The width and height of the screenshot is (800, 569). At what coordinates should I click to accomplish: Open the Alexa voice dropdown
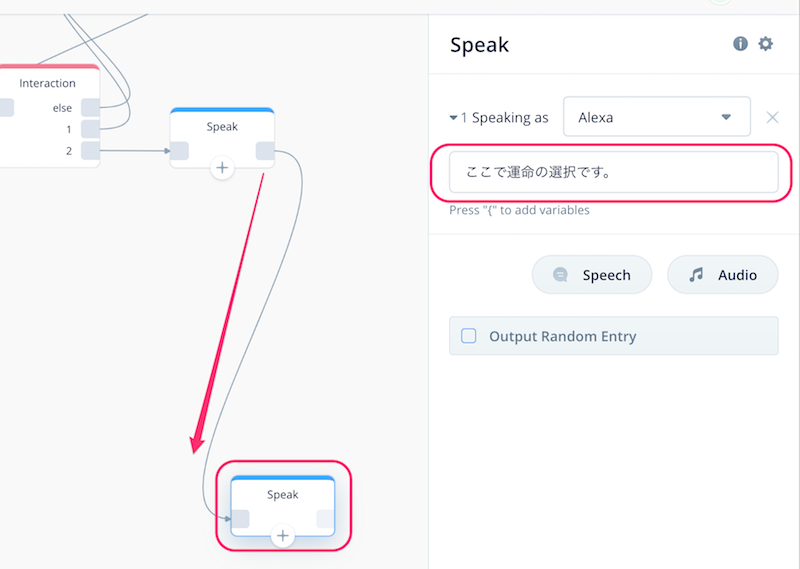tap(657, 117)
